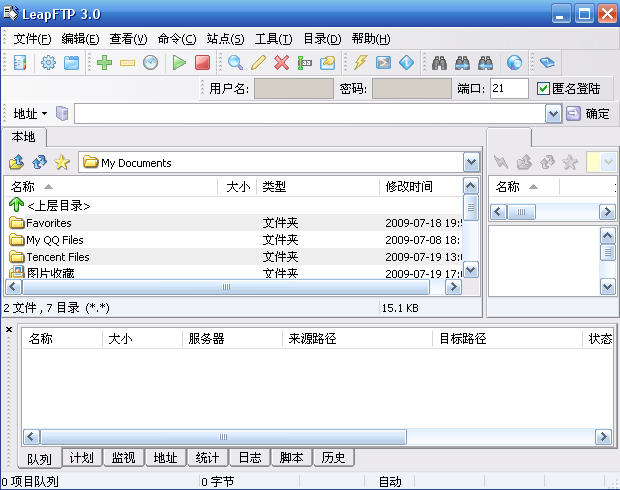Click the 确定 button
The image size is (620, 490).
pos(588,114)
